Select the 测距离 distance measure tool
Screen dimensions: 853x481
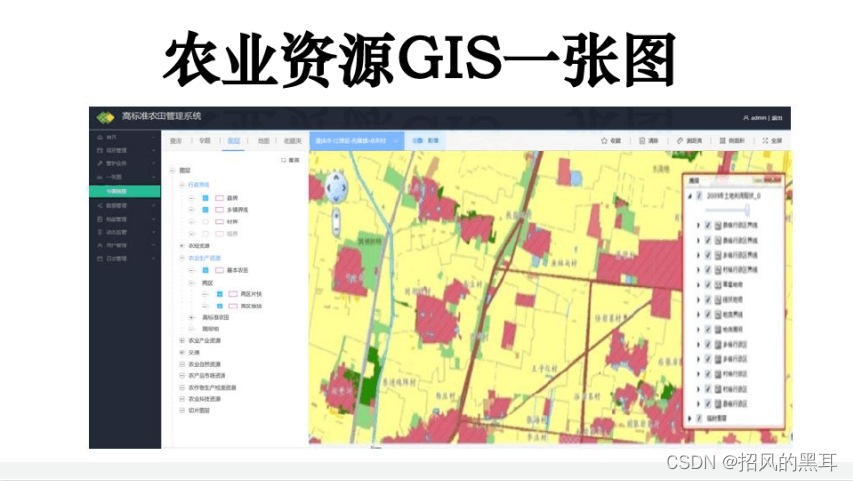689,141
